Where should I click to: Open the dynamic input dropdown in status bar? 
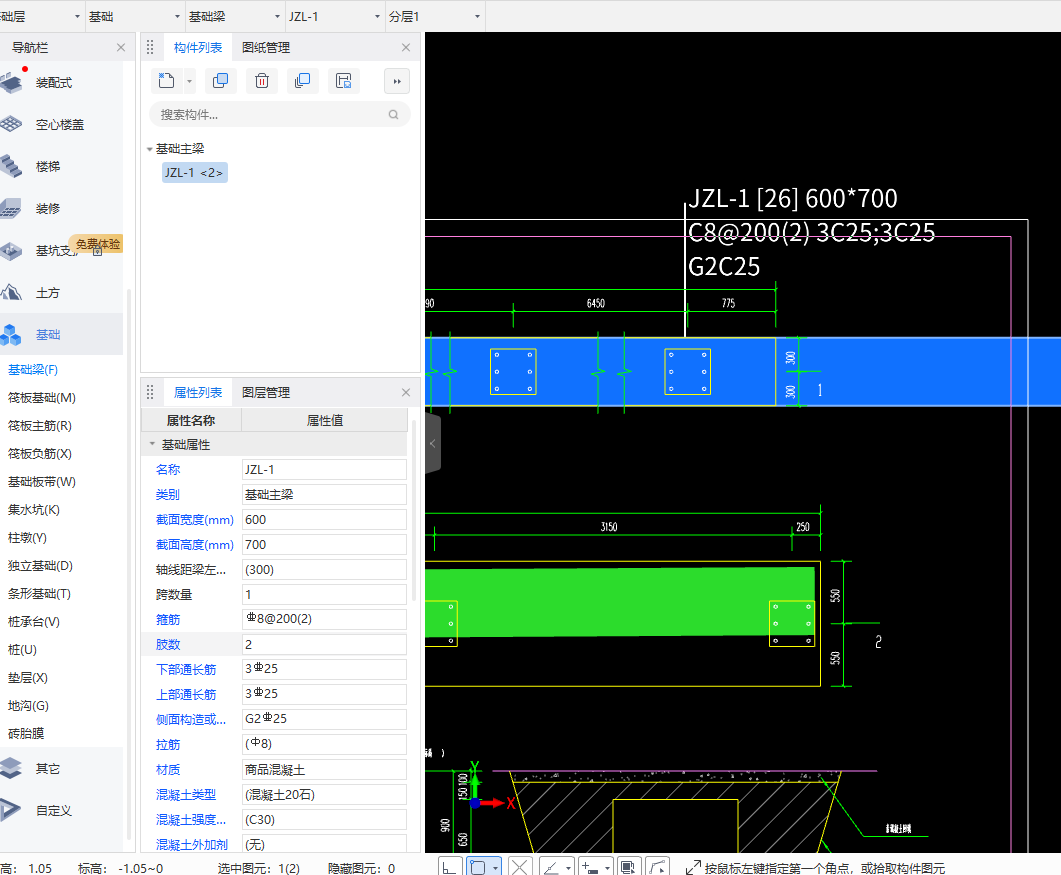(608, 868)
